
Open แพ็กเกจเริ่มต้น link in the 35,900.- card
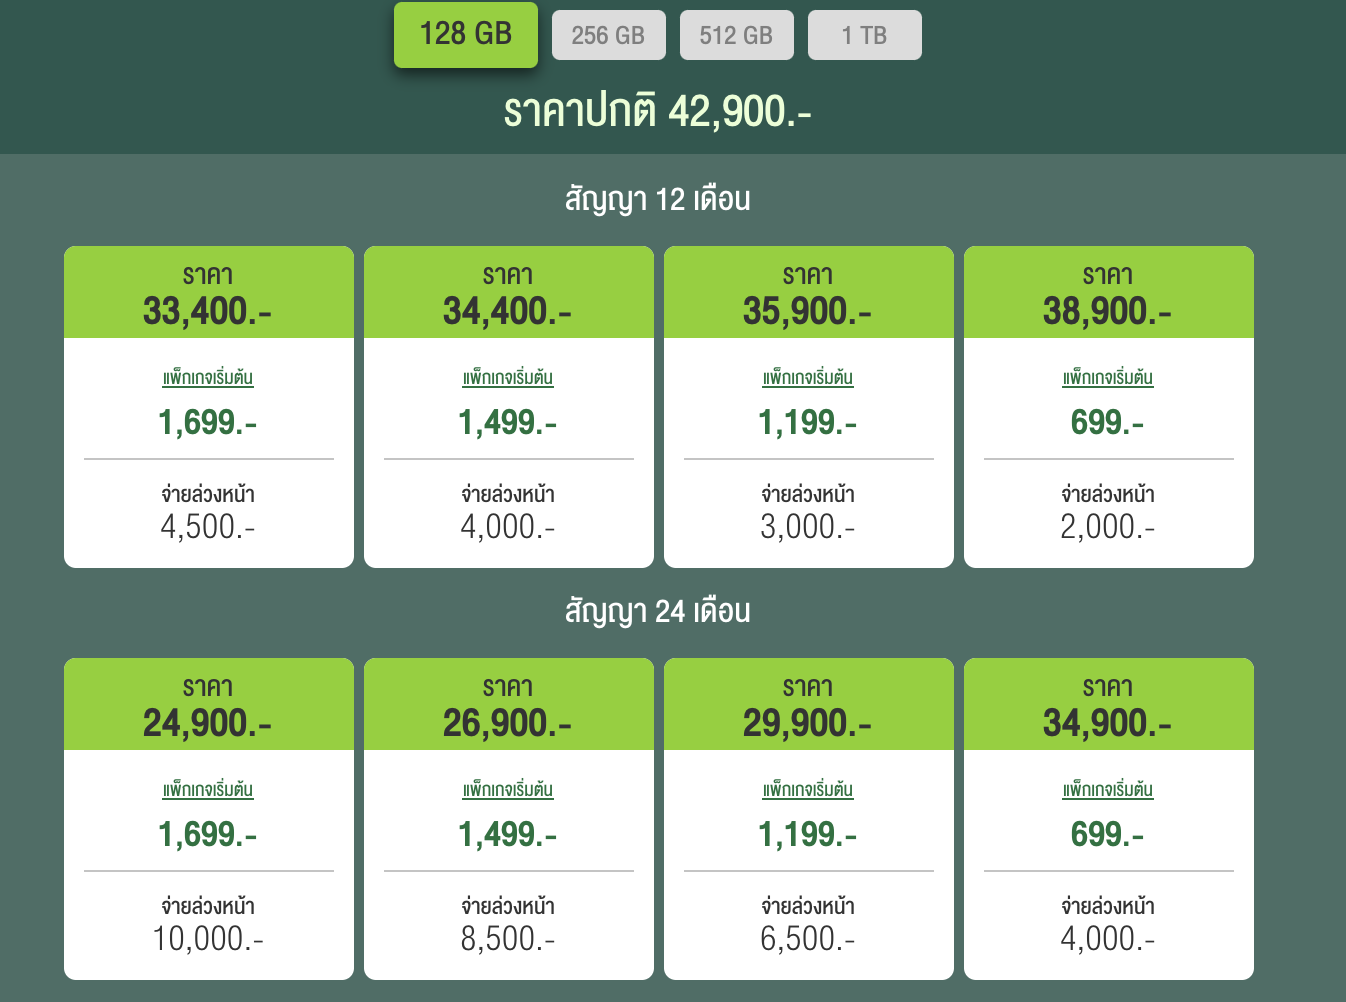808,378
